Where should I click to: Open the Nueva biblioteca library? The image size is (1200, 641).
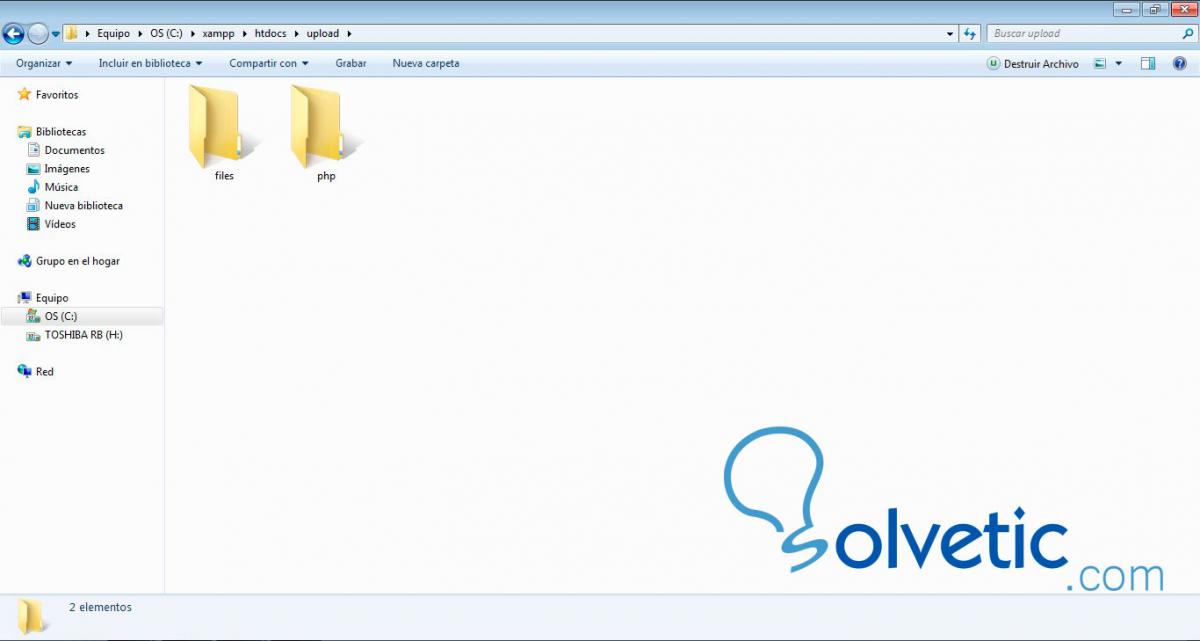tap(74, 206)
